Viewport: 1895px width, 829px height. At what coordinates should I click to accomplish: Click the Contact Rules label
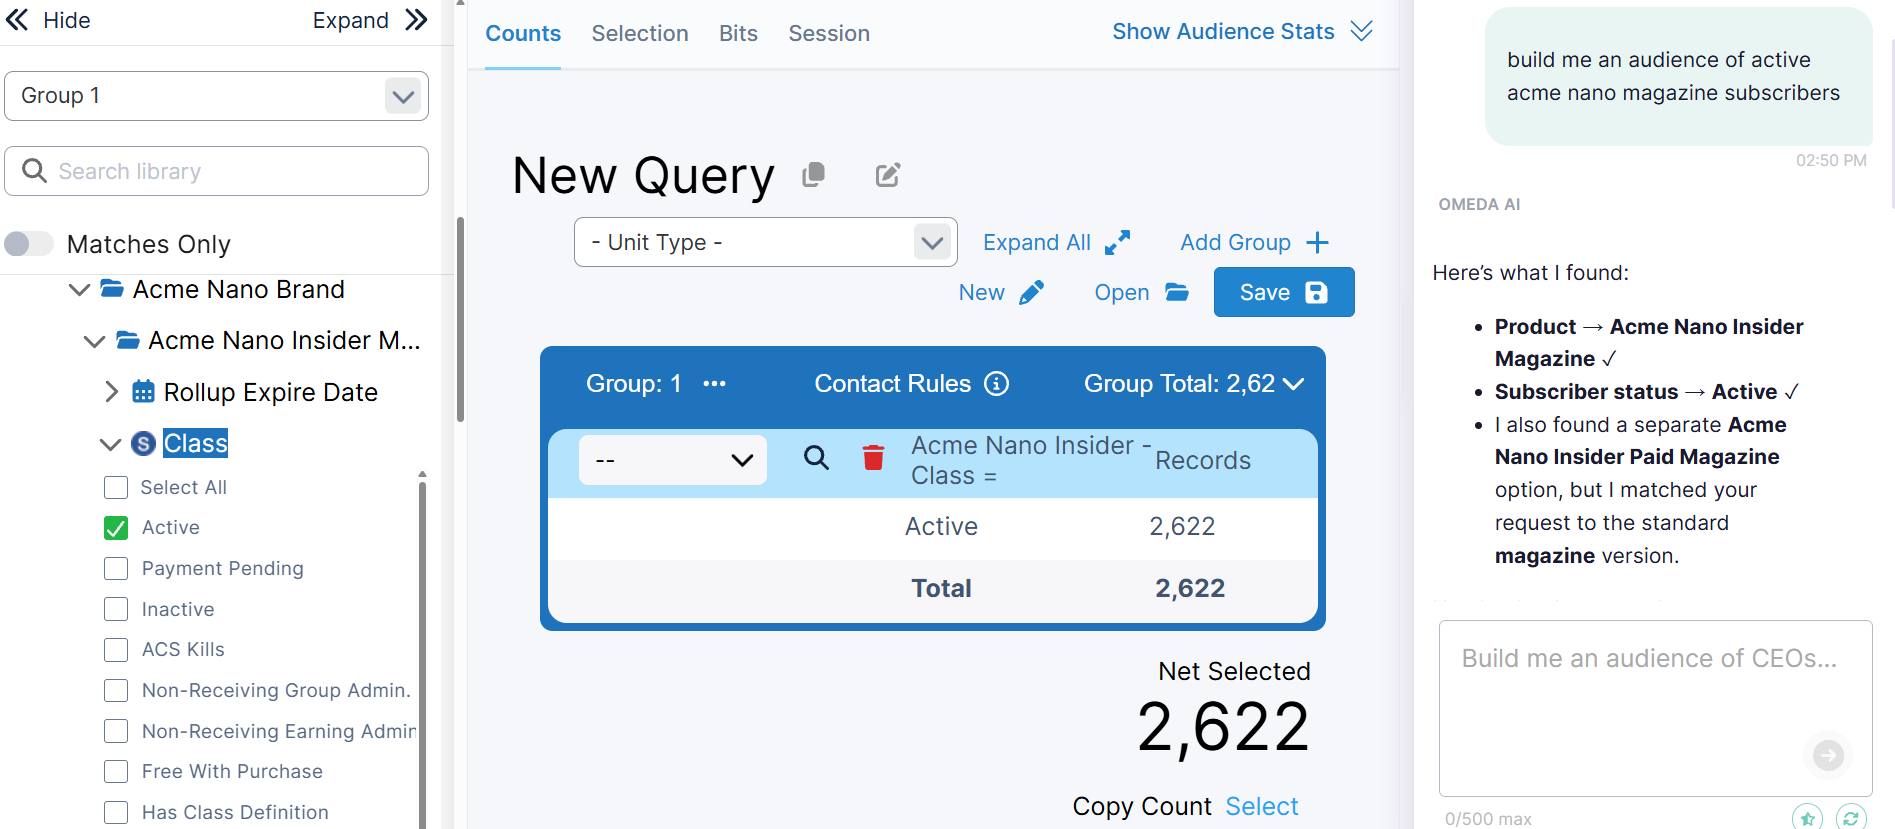coord(892,383)
